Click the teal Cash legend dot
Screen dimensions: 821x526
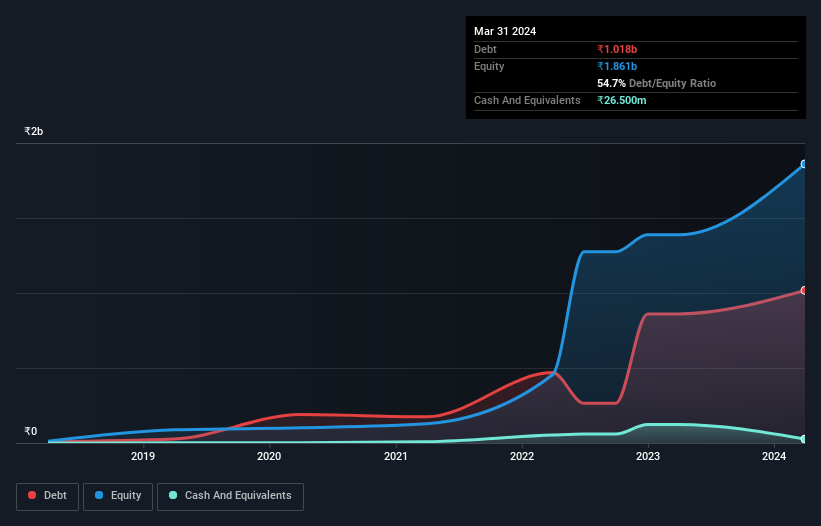[173, 495]
